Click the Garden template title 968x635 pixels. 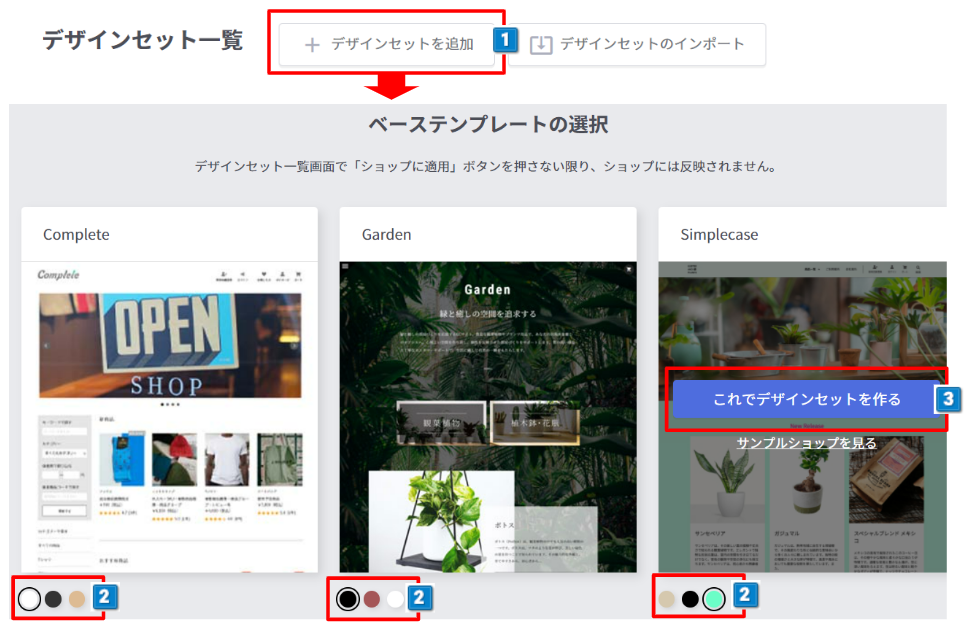(x=385, y=234)
